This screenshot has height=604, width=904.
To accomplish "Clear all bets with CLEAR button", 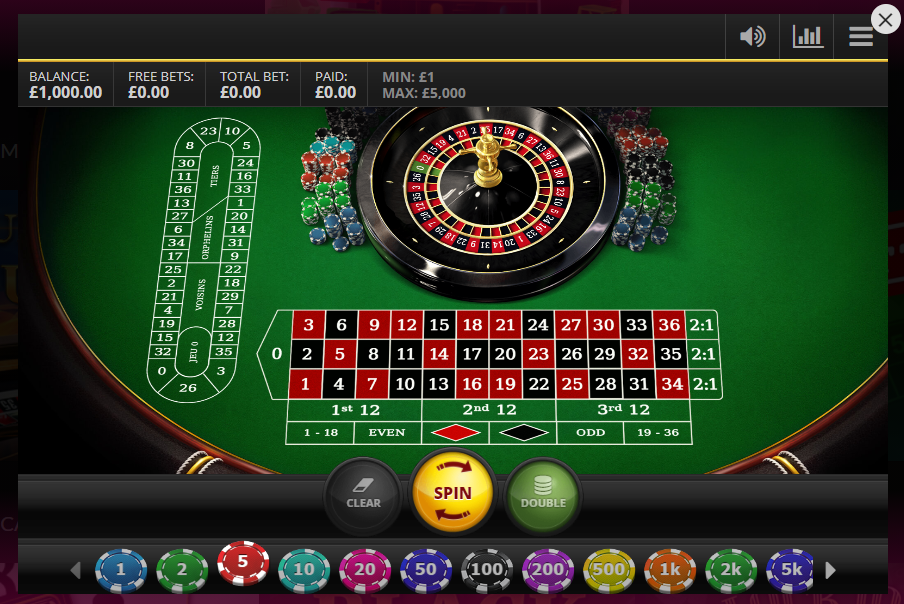I will tap(363, 495).
